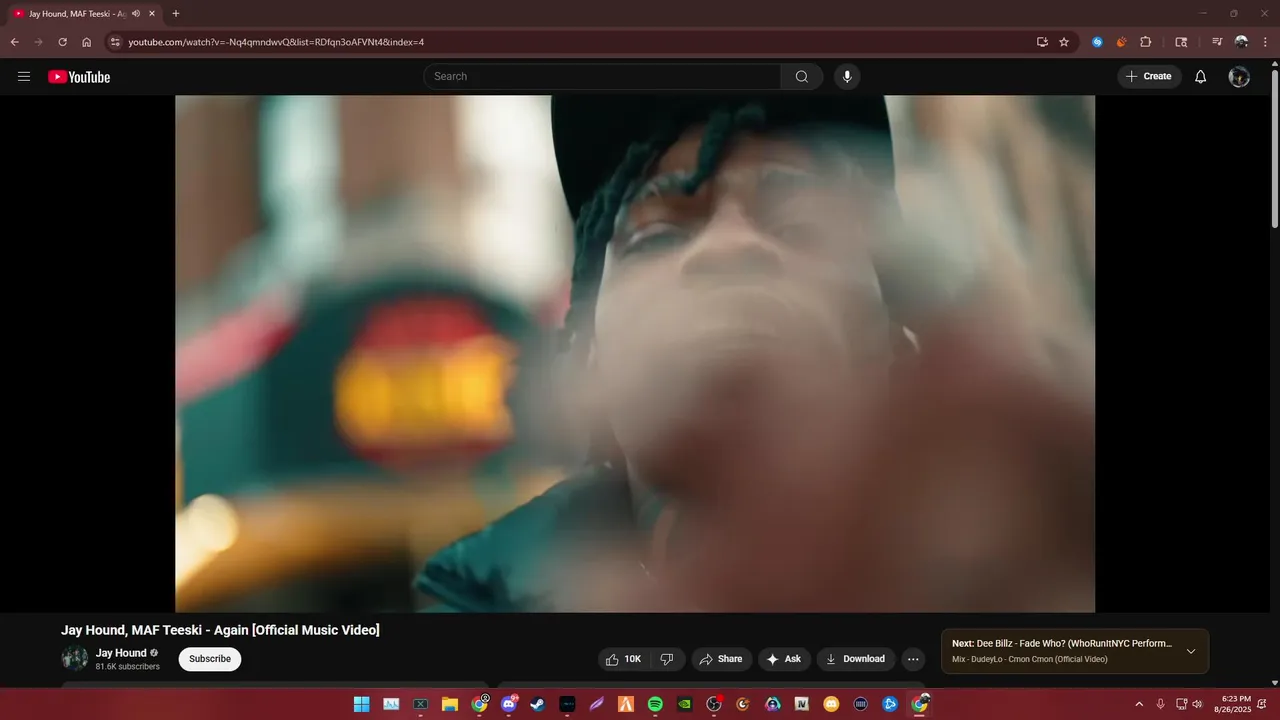Open Windows Start menu

(x=361, y=704)
